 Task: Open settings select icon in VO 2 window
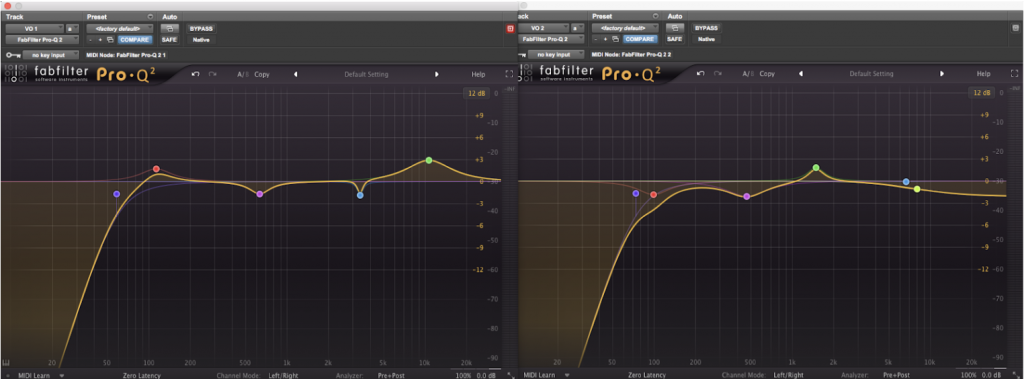click(616, 39)
